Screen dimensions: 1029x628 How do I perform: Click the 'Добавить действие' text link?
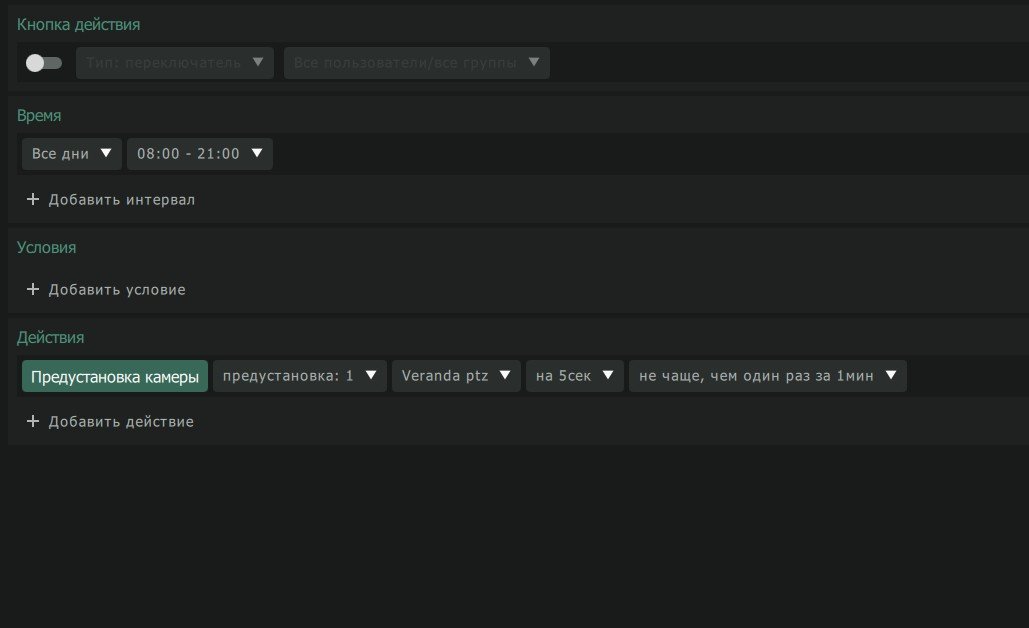(121, 421)
